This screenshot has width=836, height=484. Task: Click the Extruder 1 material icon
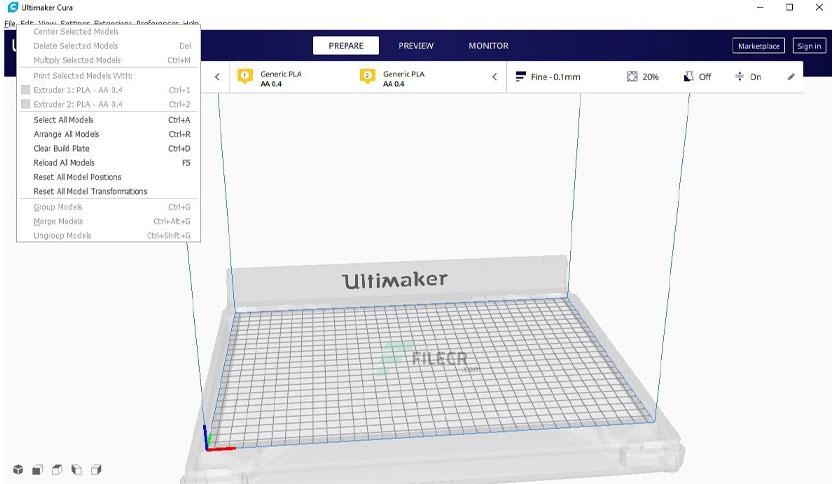click(x=245, y=76)
